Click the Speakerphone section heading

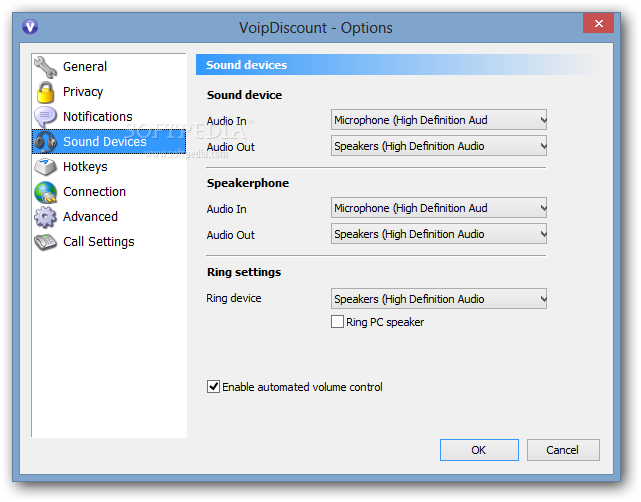[x=248, y=183]
